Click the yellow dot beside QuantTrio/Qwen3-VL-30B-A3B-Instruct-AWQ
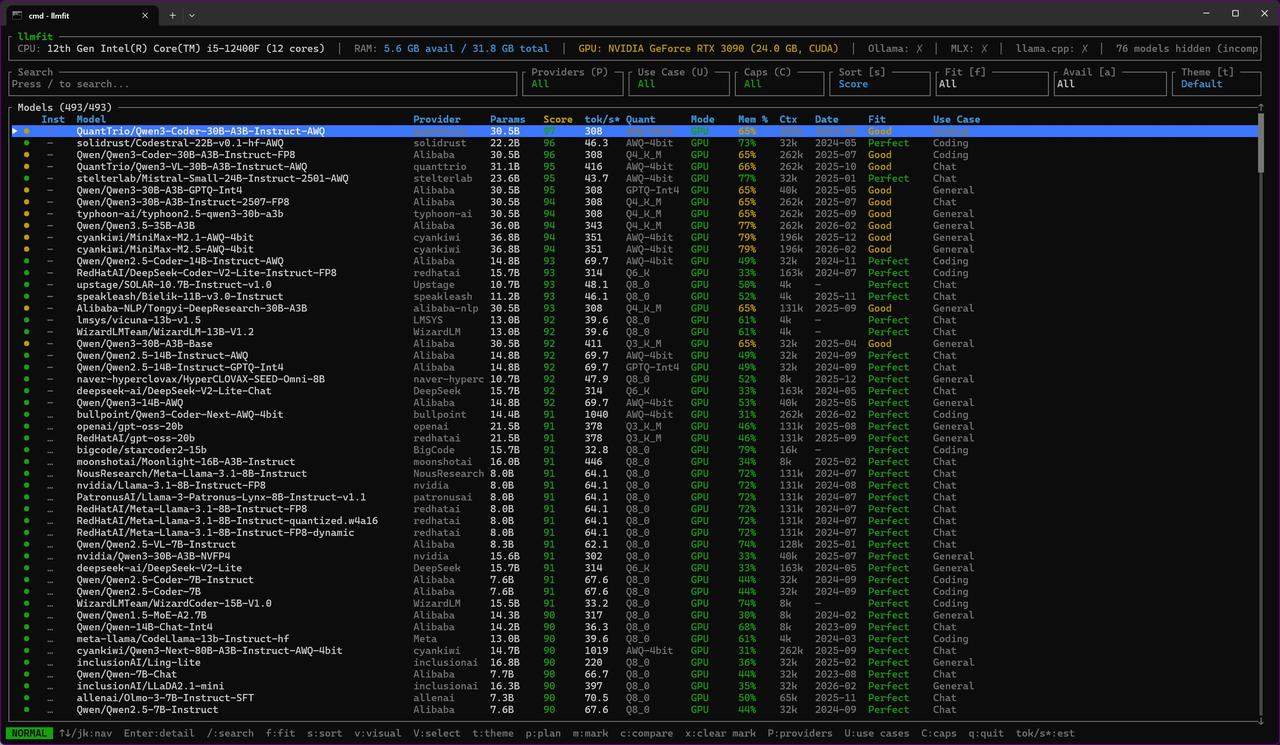The width and height of the screenshot is (1280, 745). click(x=27, y=167)
